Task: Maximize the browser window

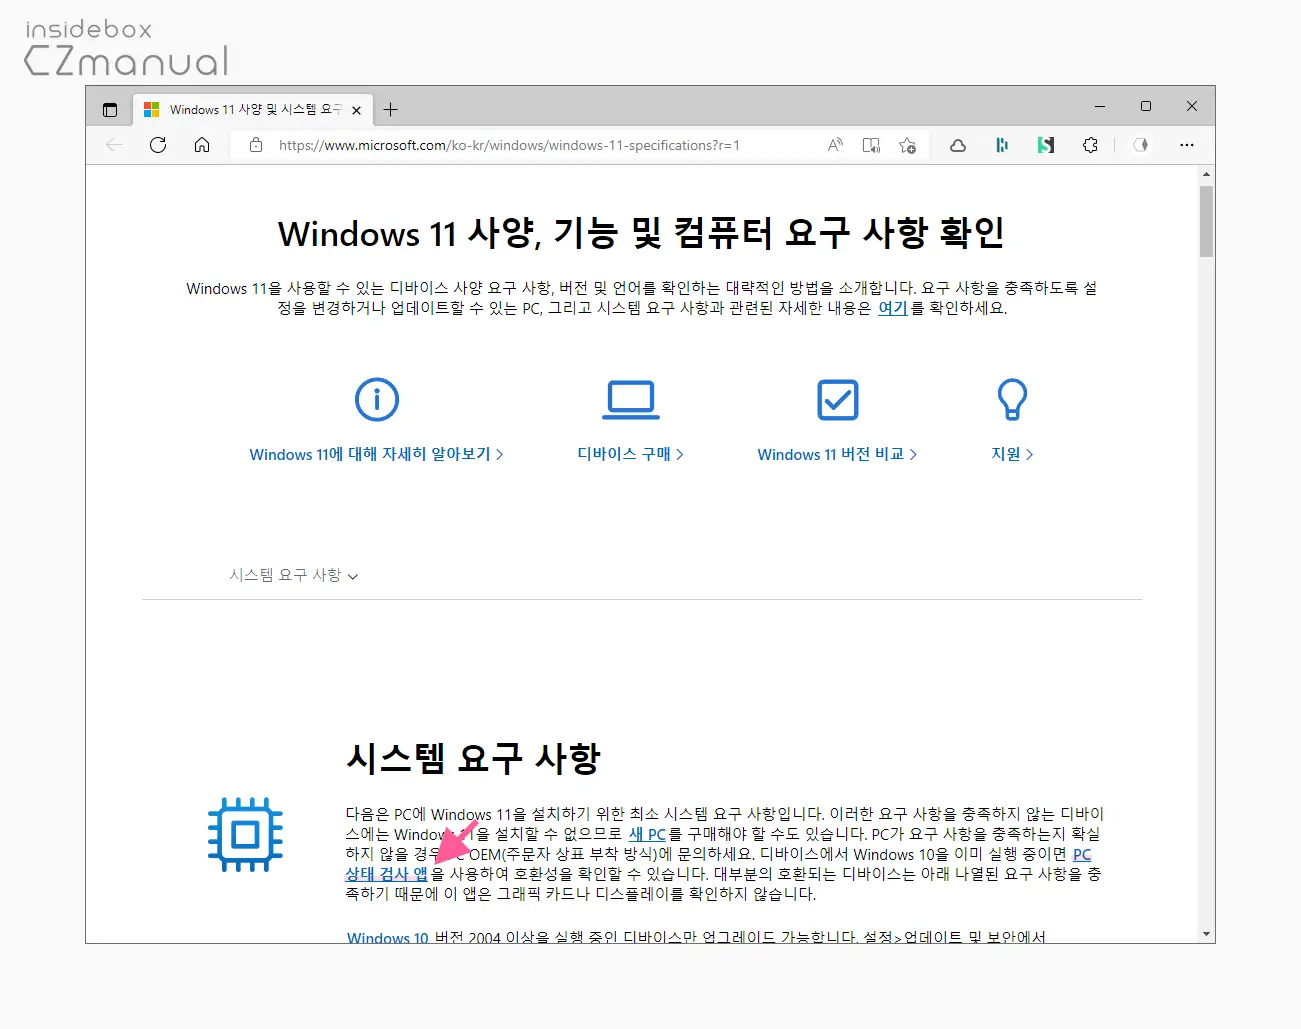Action: click(1146, 106)
